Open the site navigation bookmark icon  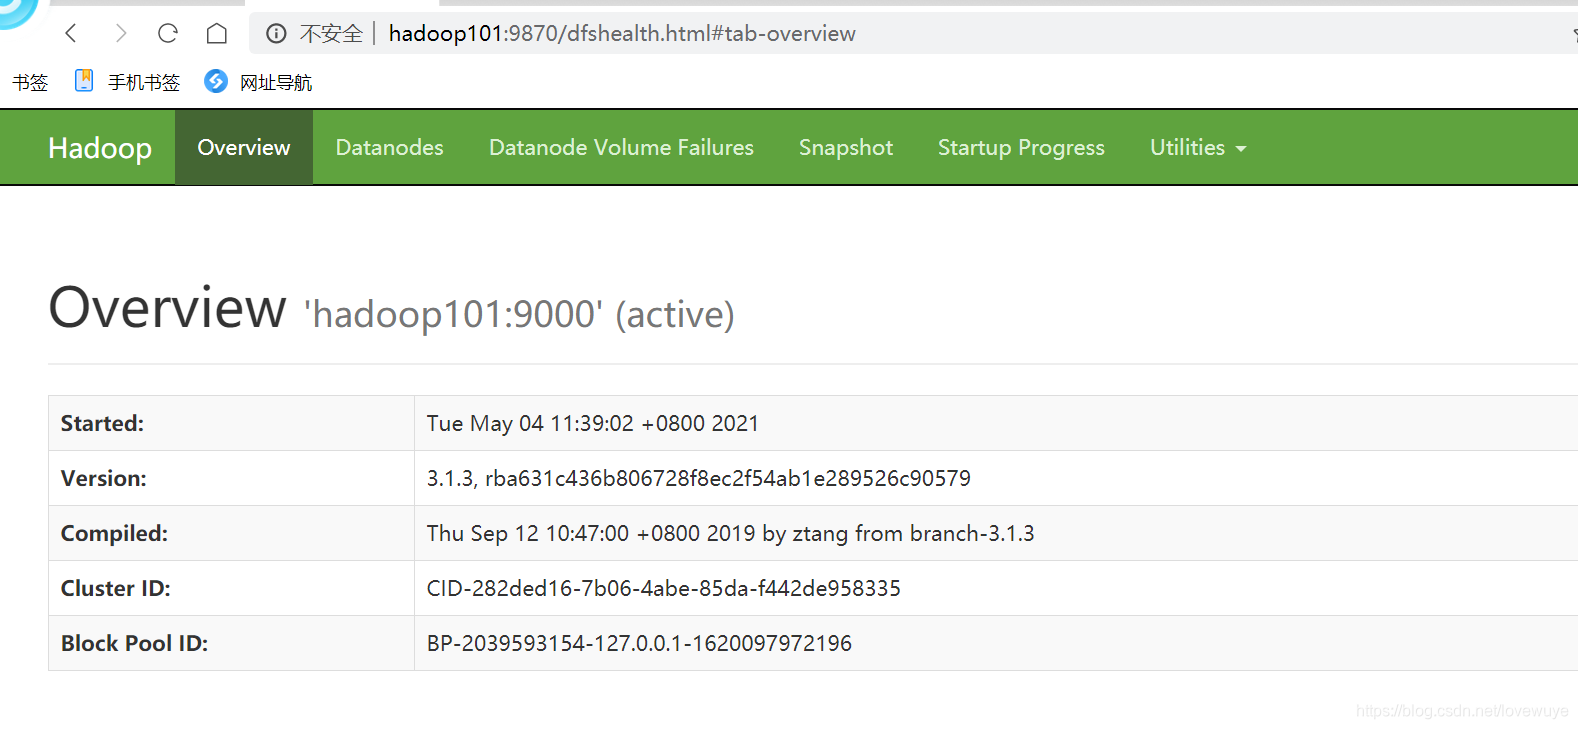click(216, 81)
